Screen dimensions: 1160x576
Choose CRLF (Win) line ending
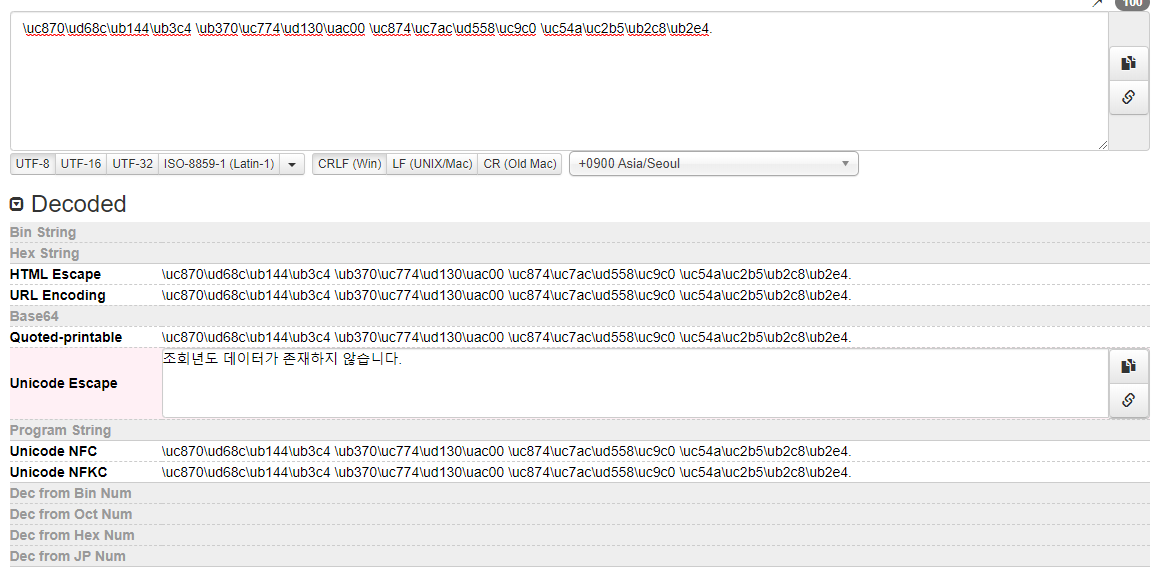coord(350,163)
